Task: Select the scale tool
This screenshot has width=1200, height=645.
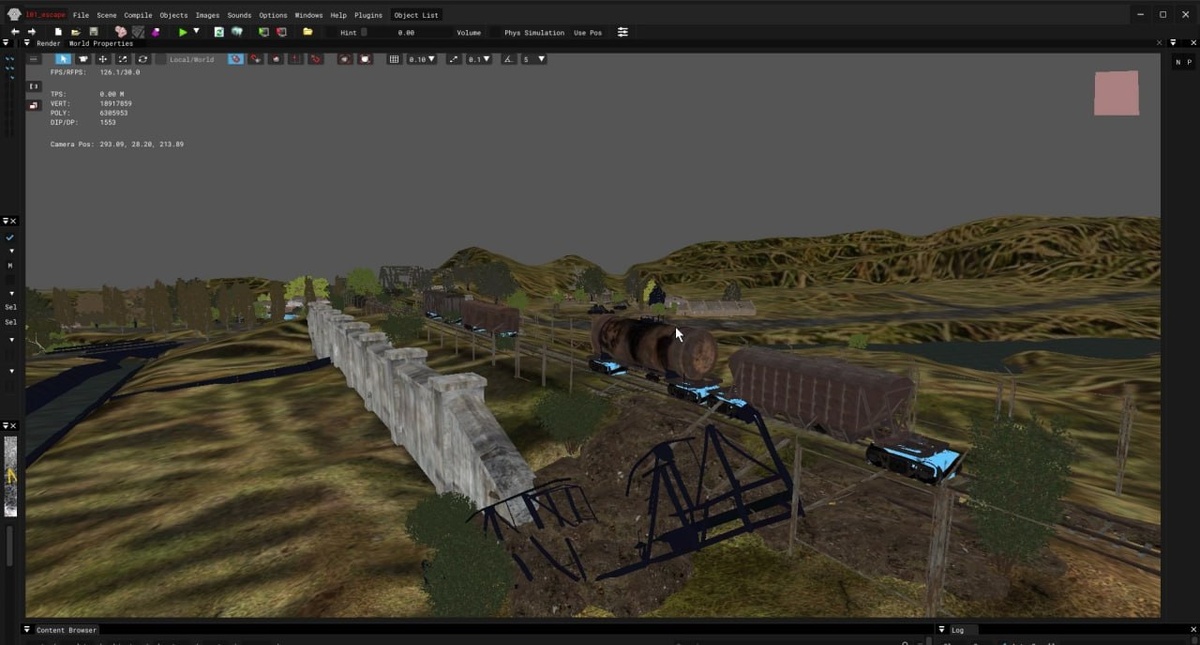Action: [x=123, y=59]
